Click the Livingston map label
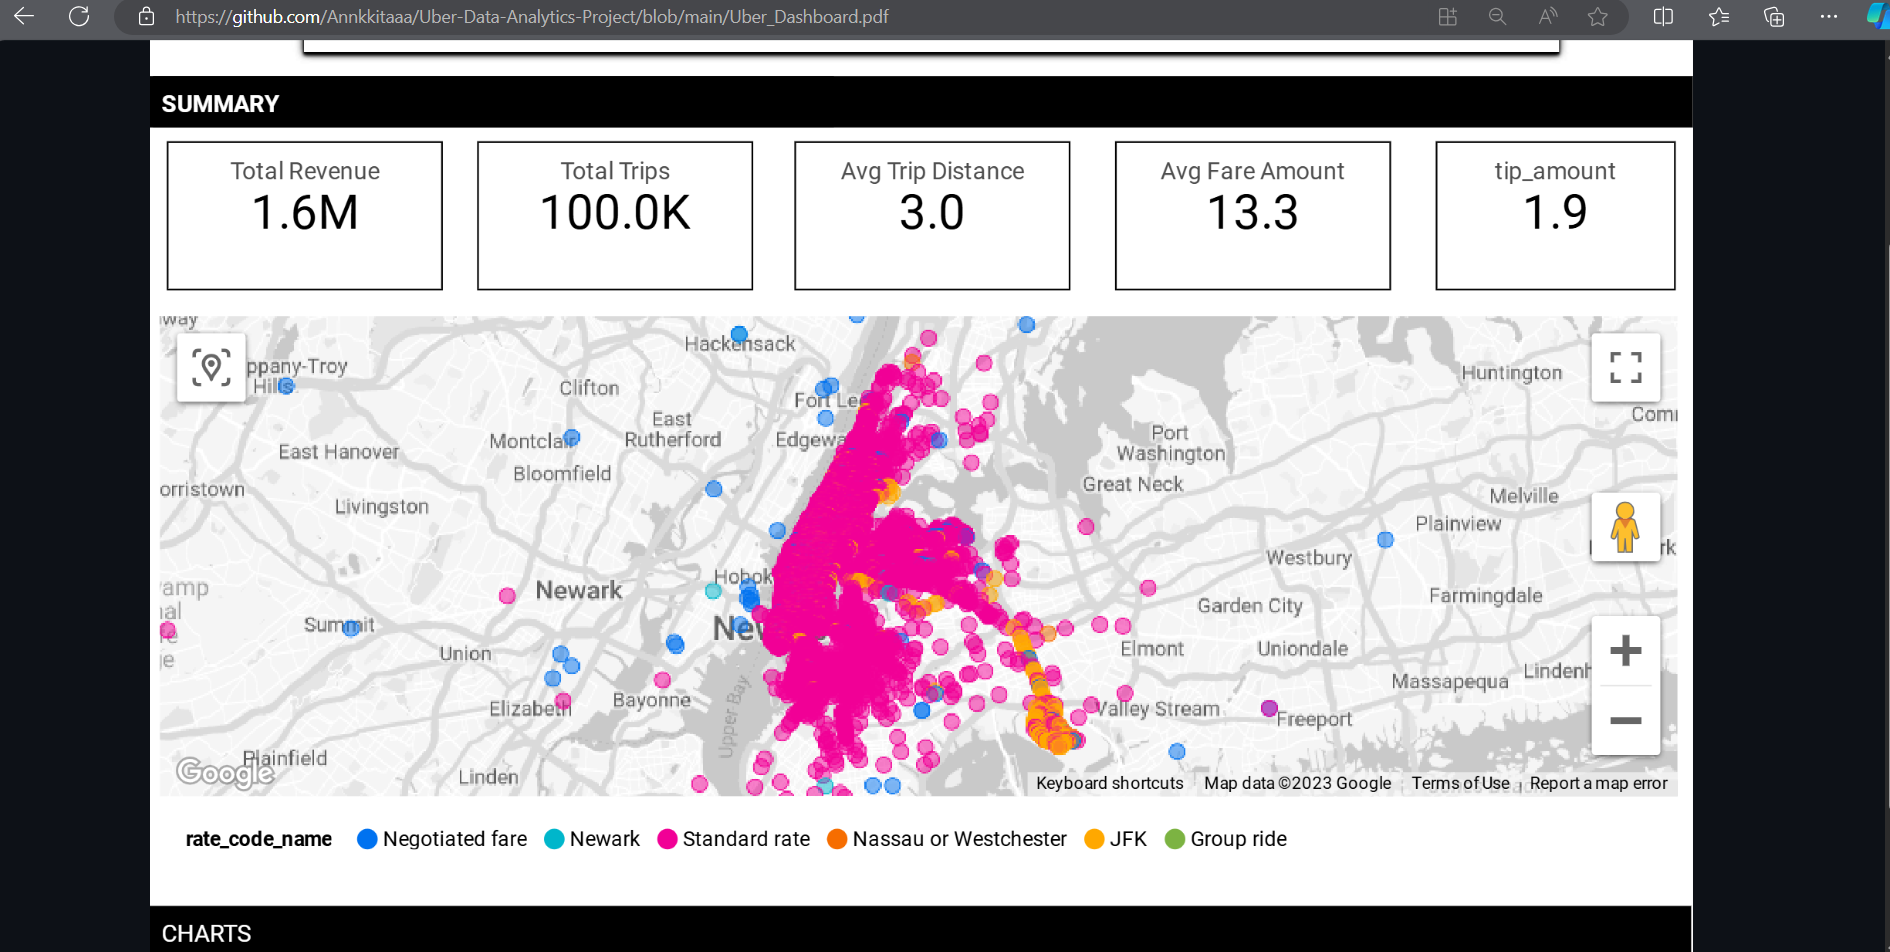This screenshot has height=952, width=1890. coord(381,507)
